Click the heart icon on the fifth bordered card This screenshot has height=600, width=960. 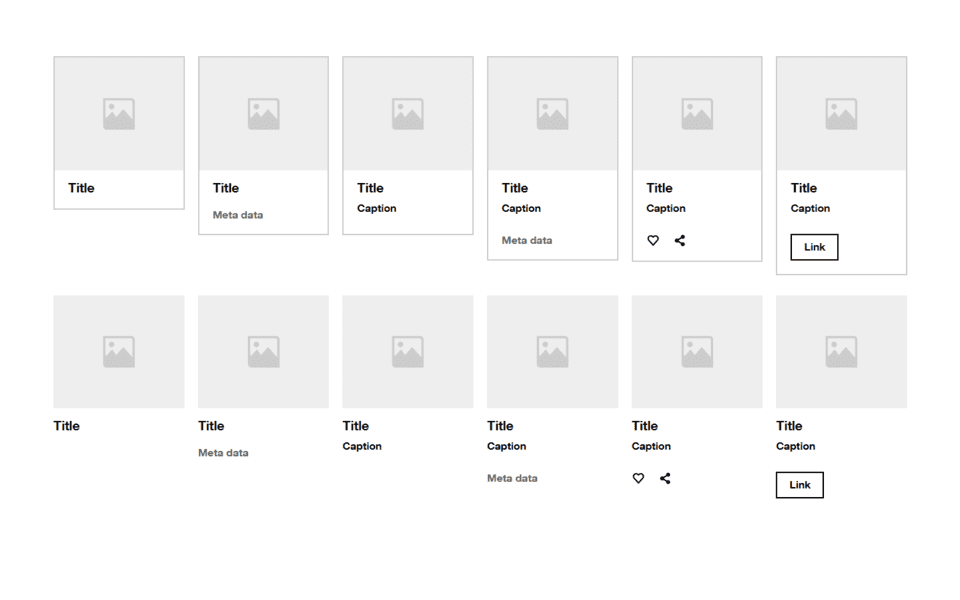pyautogui.click(x=653, y=240)
